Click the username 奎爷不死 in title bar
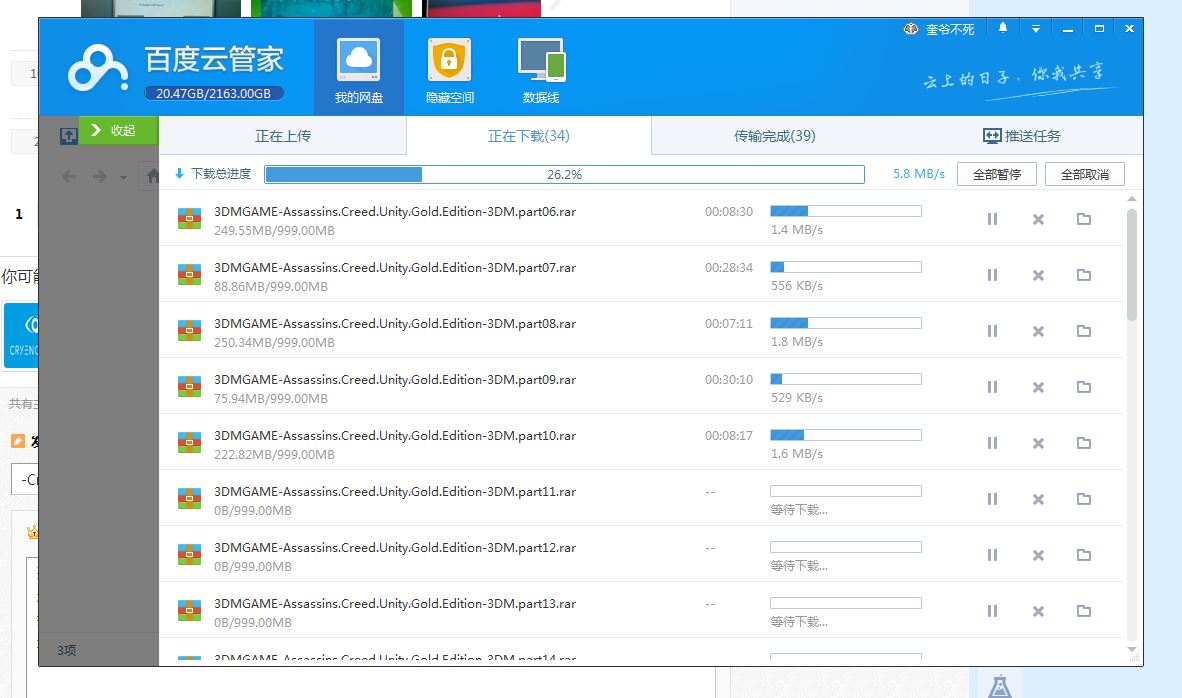1182x698 pixels. click(950, 29)
